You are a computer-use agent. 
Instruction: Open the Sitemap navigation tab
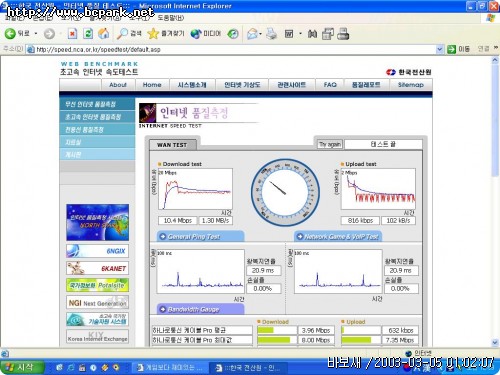(x=411, y=85)
